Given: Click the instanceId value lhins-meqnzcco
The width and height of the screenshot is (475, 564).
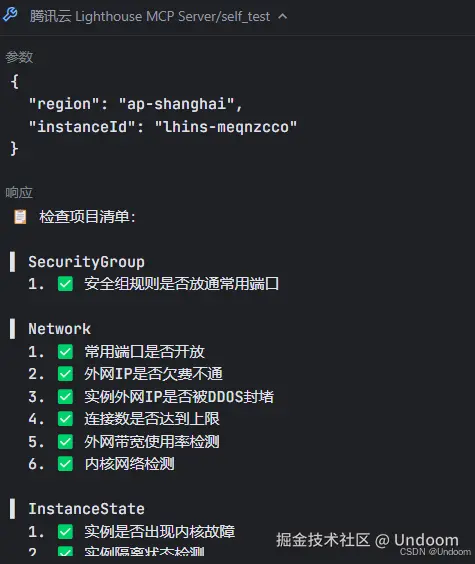Looking at the screenshot, I should (x=226, y=127).
